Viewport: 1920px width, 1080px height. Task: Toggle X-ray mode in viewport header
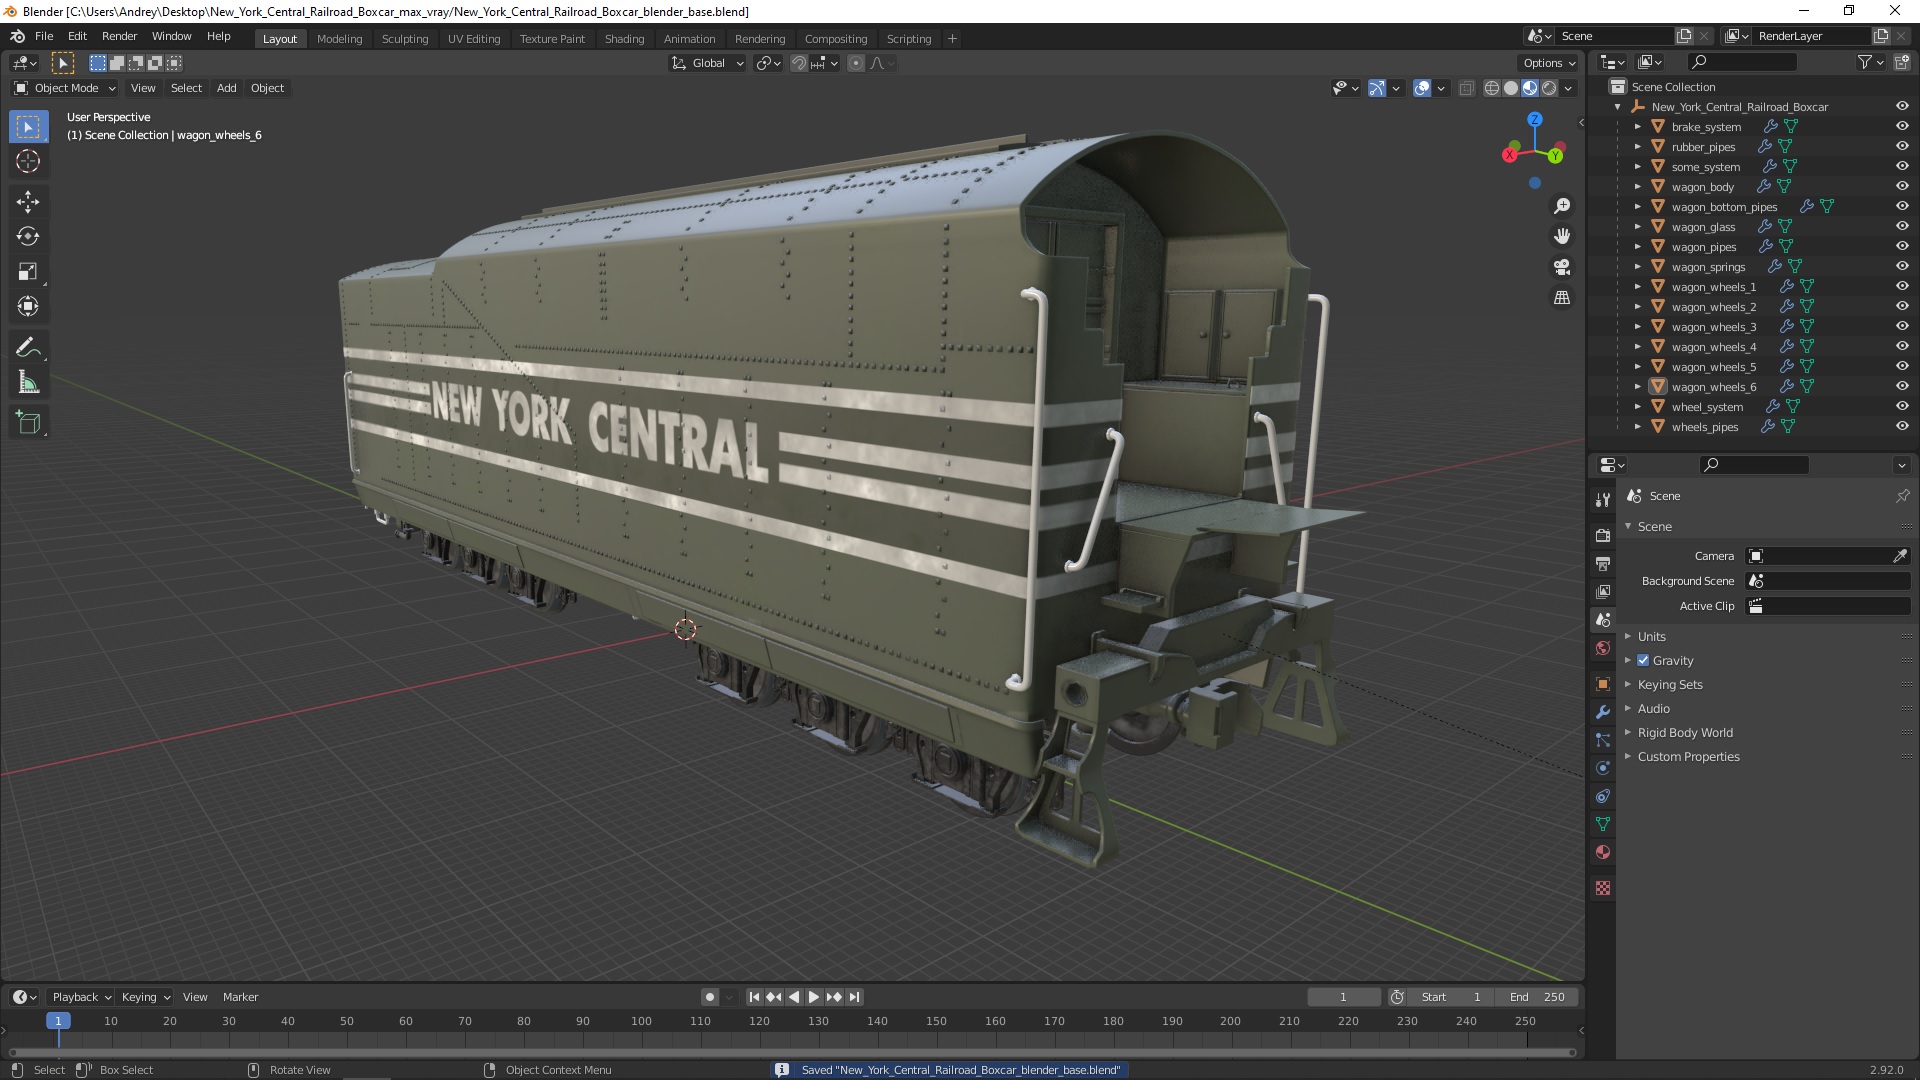[1467, 88]
